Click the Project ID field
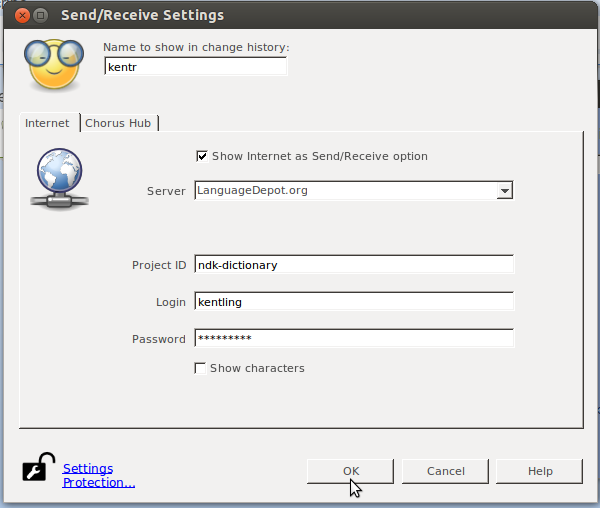The width and height of the screenshot is (600, 508). coord(354,265)
